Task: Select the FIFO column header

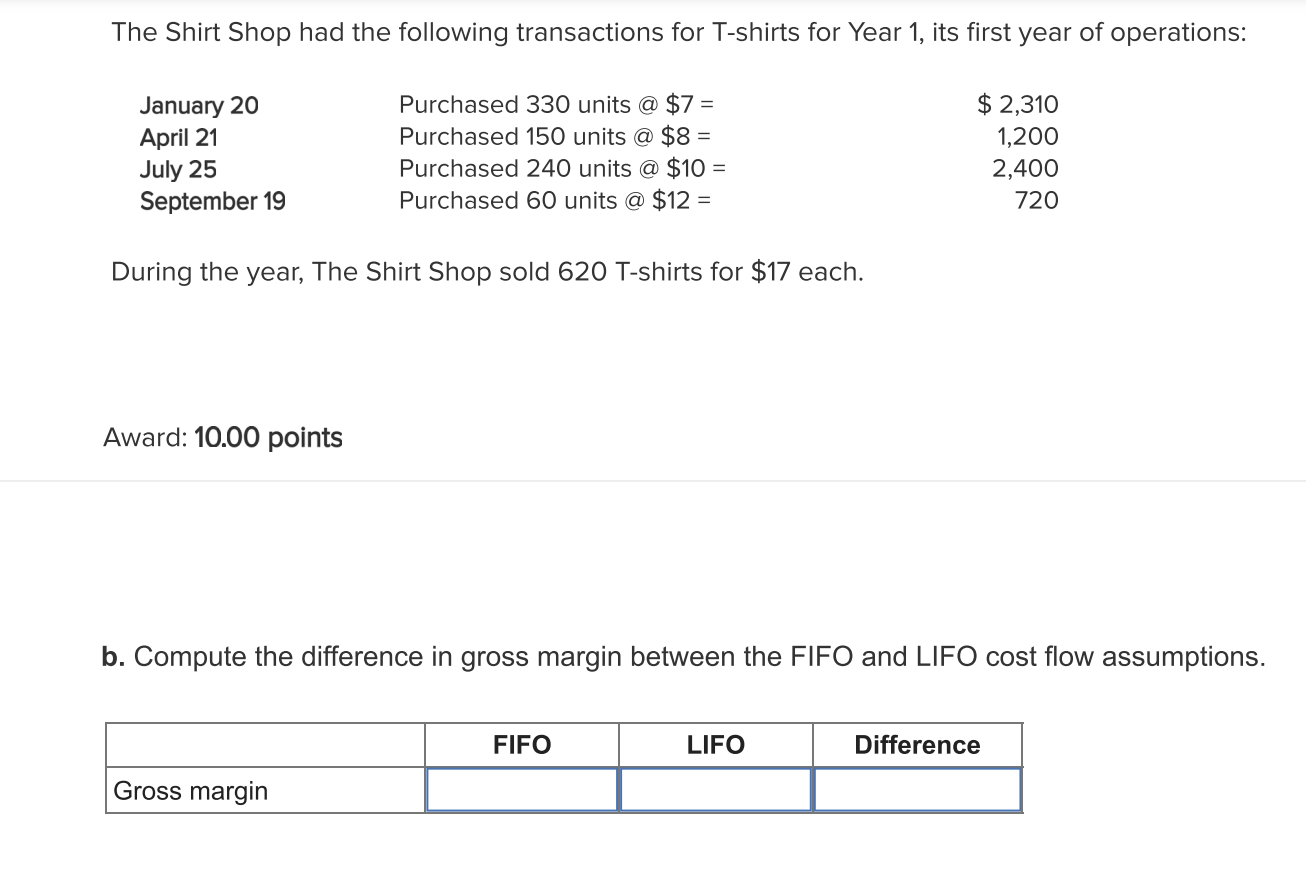Action: click(x=521, y=744)
